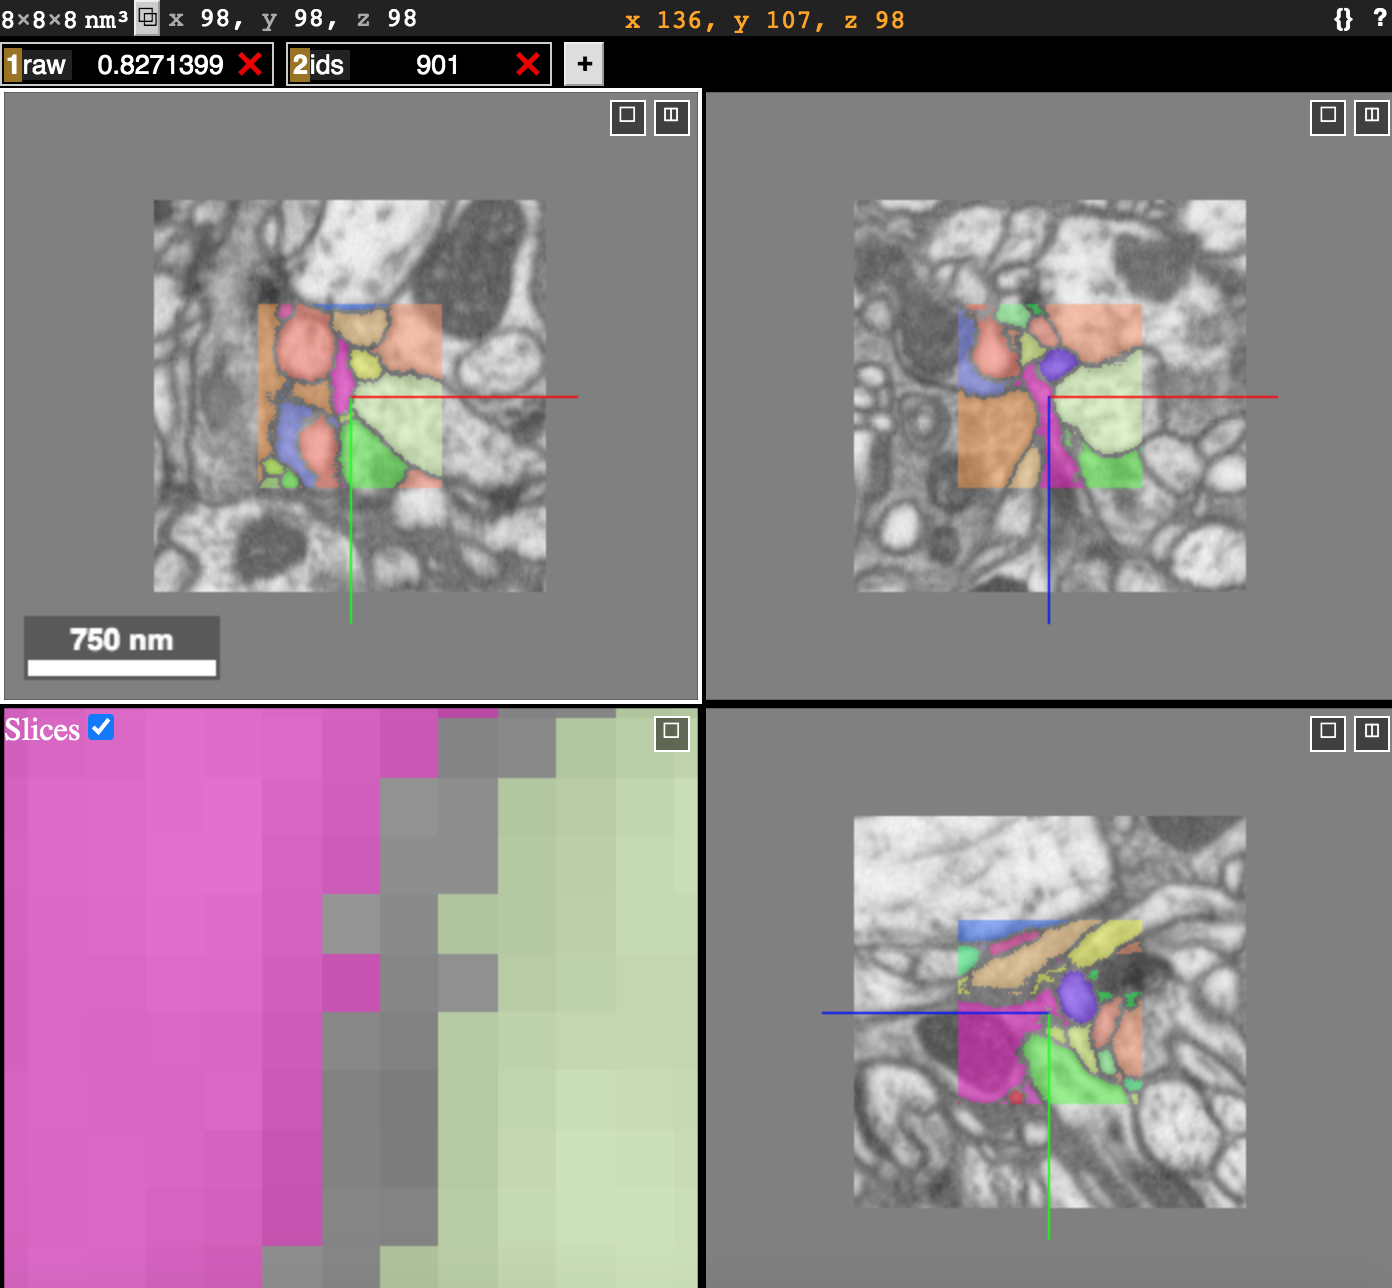
Task: Open the help overlay via question mark
Action: click(1381, 17)
